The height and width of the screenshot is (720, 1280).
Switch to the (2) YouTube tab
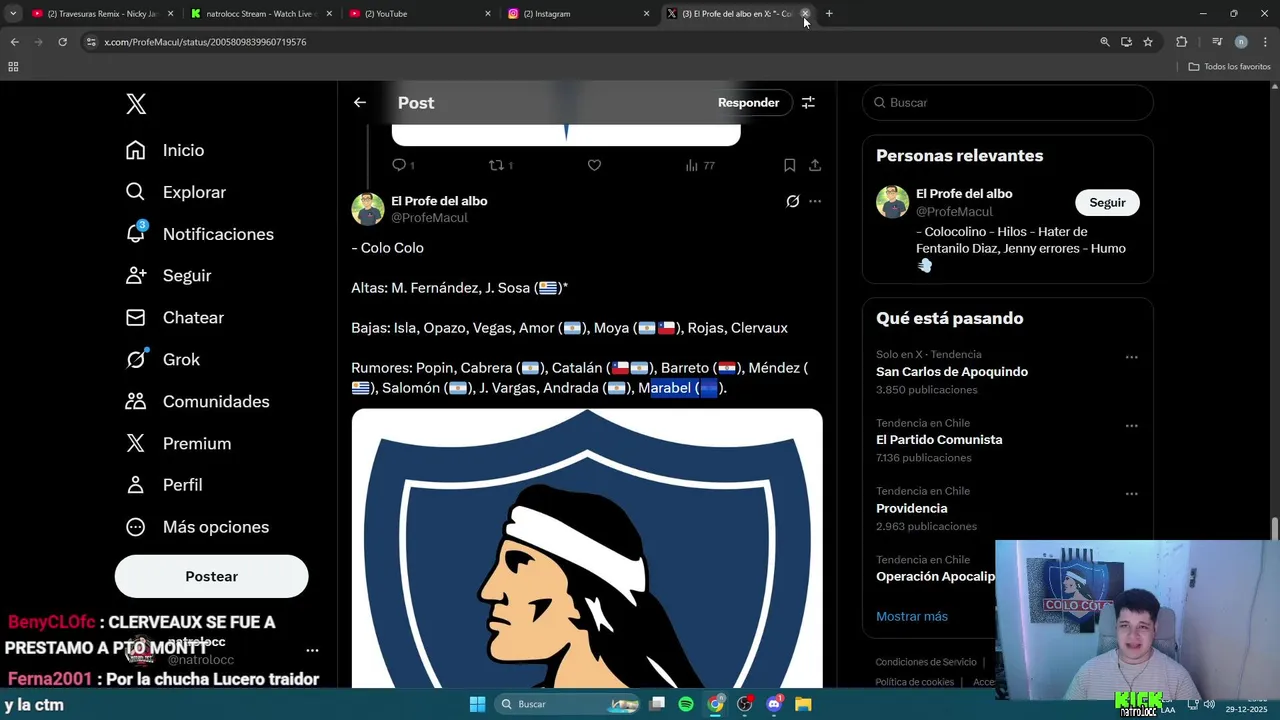(x=420, y=14)
